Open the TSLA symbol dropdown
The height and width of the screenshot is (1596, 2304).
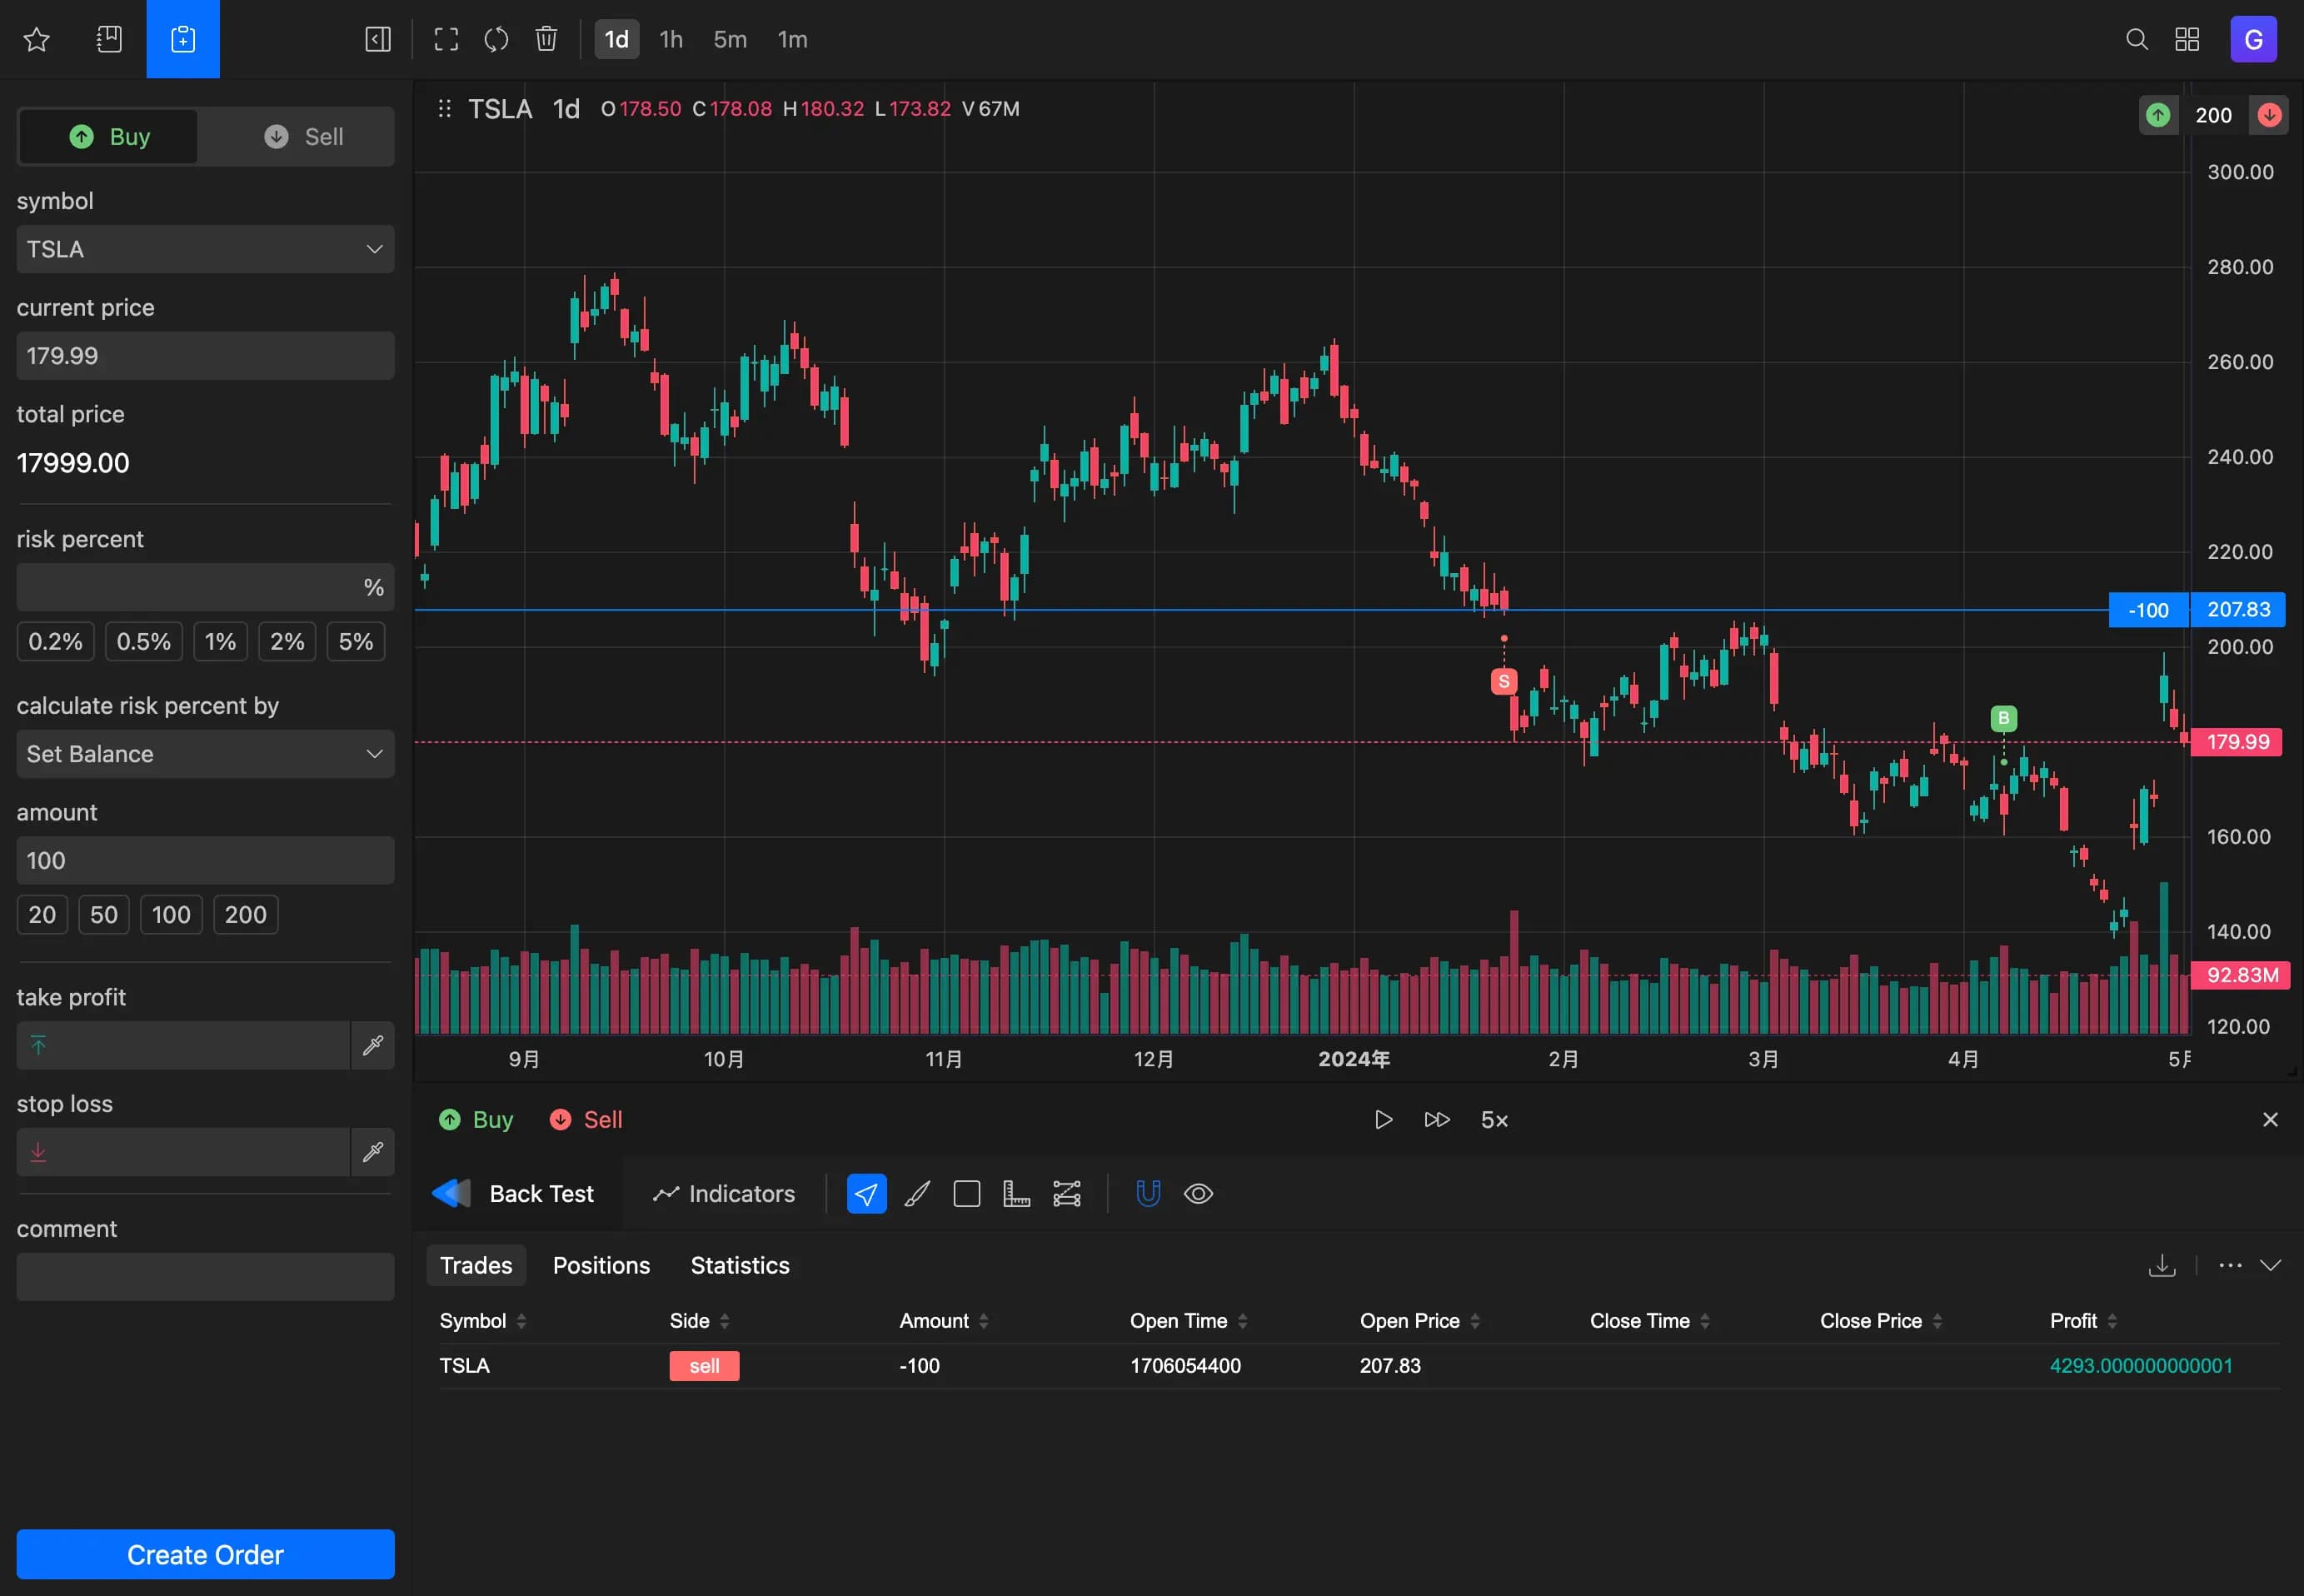(x=205, y=249)
